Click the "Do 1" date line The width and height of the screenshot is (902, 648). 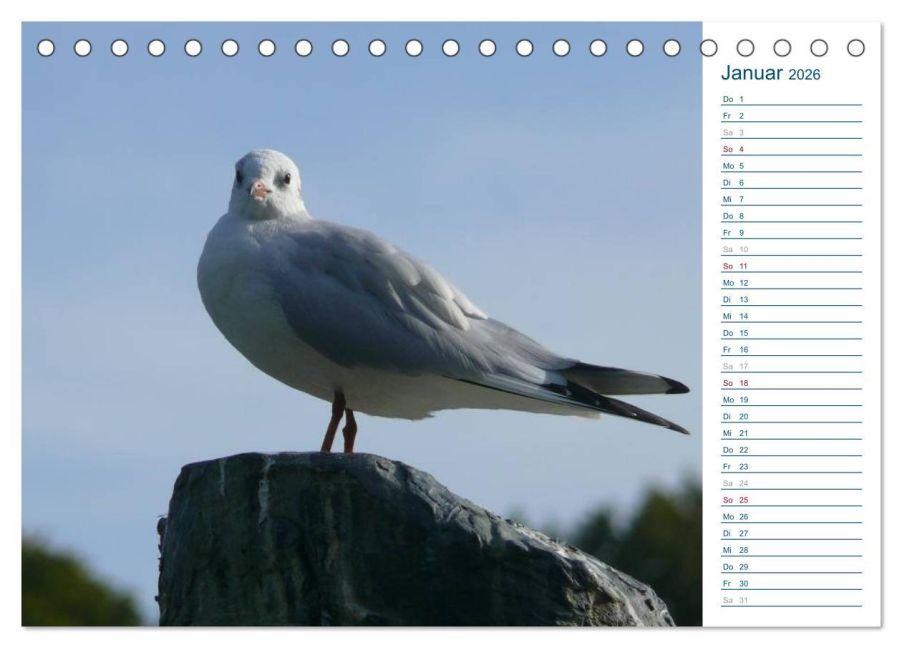tap(790, 99)
